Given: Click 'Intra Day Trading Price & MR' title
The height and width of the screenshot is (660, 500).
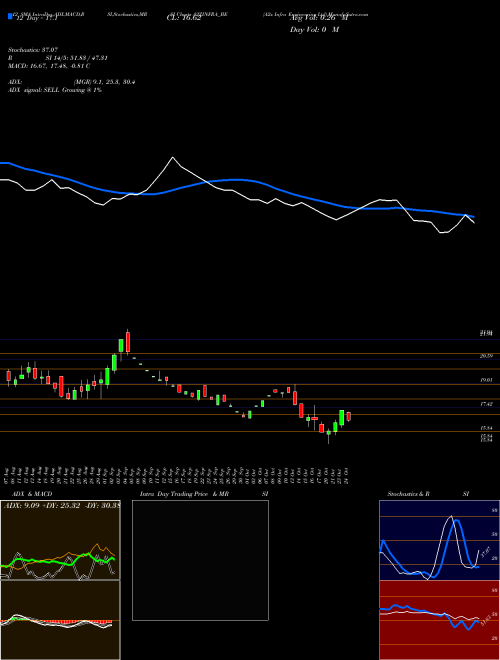Looking at the screenshot, I should pyautogui.click(x=185, y=494).
